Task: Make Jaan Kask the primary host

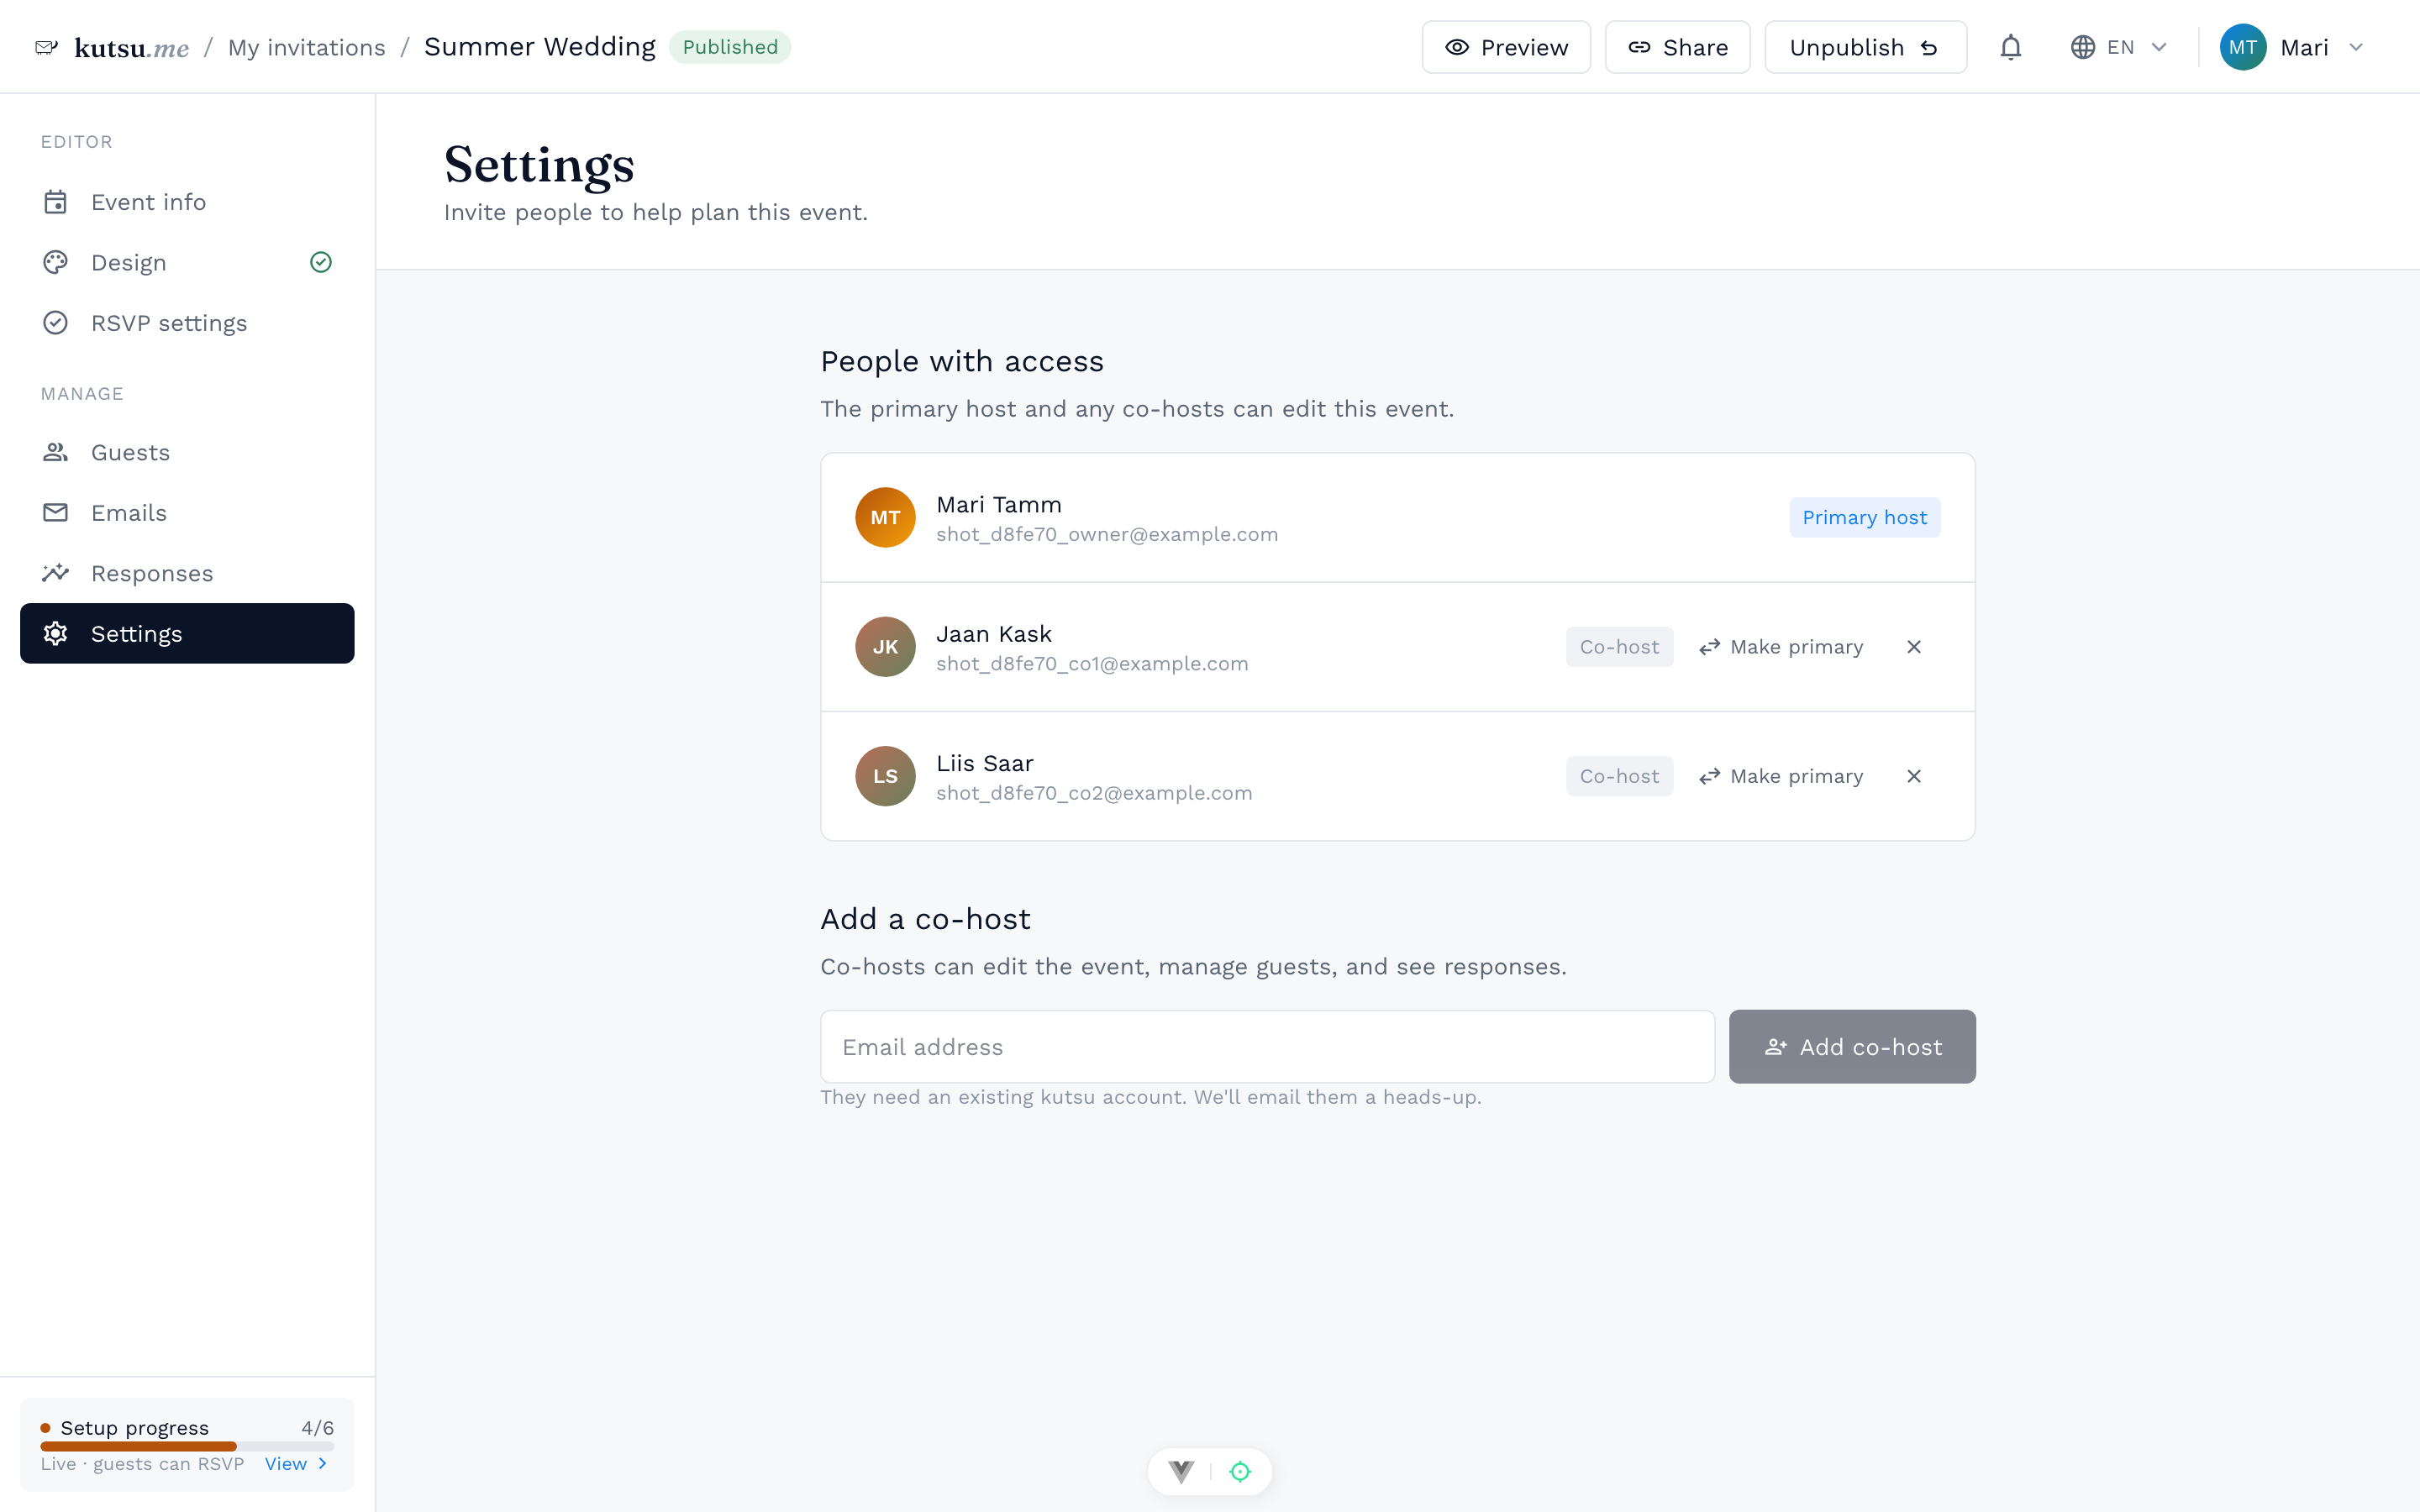Action: (x=1780, y=647)
